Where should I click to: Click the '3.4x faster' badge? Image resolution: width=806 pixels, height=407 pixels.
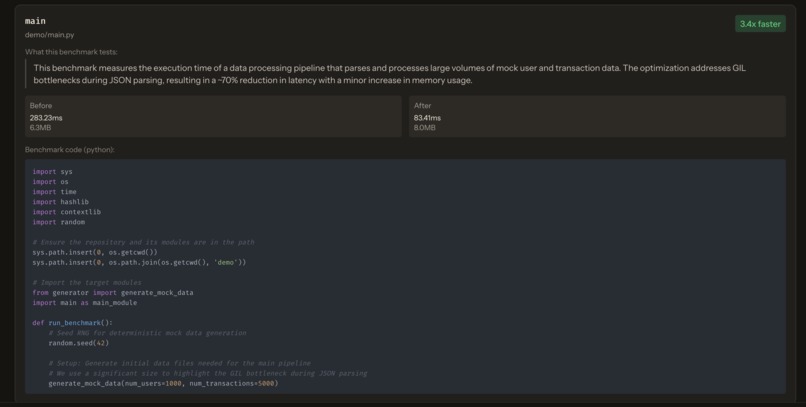point(760,24)
